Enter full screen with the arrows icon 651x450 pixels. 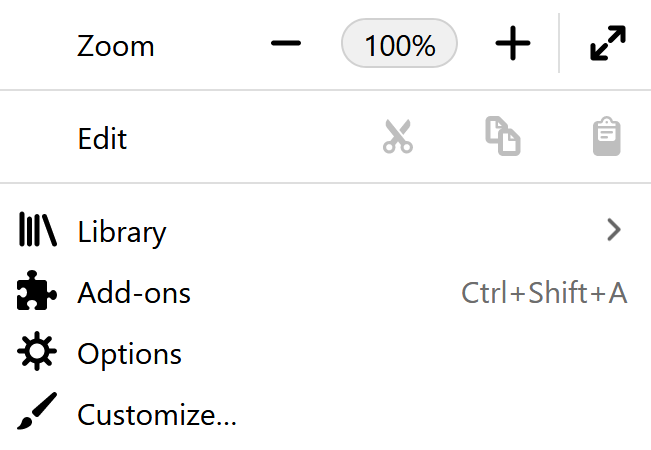tap(607, 45)
